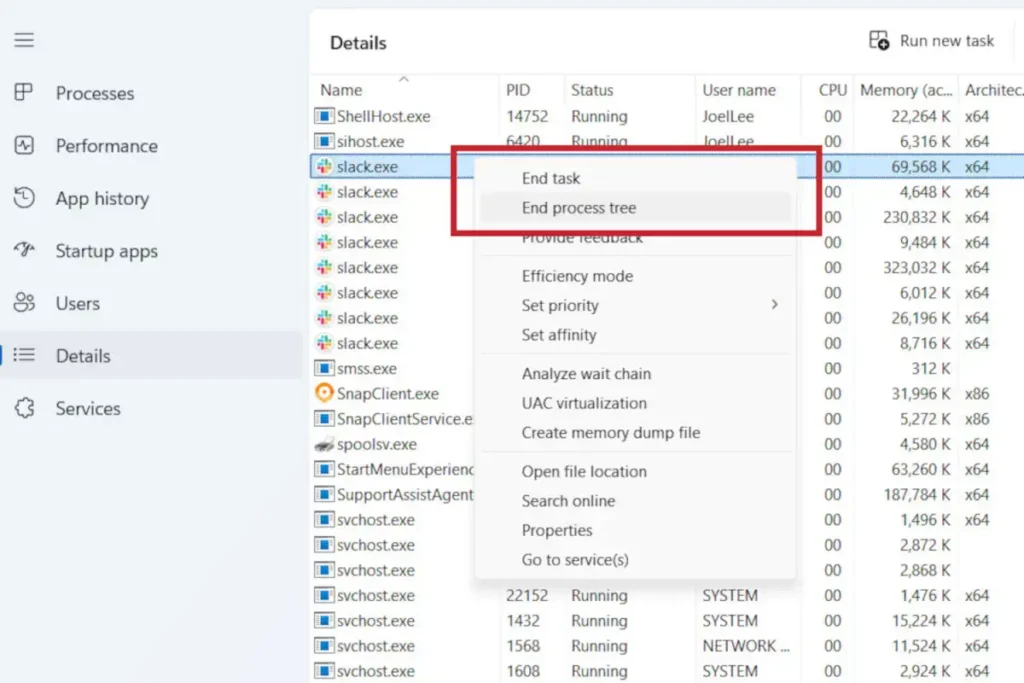Select the smss.exe process name
This screenshot has width=1024, height=683.
366,368
